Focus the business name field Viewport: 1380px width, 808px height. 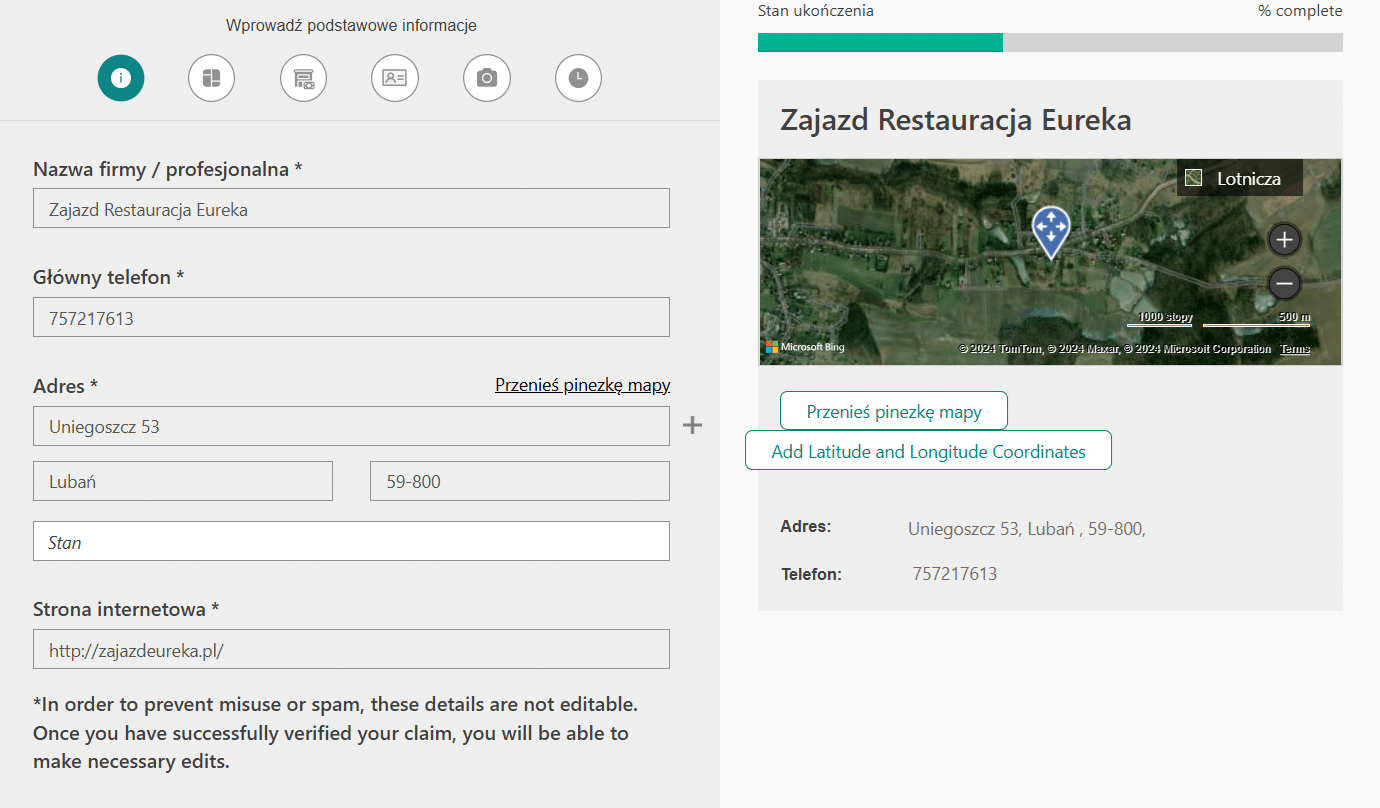[351, 208]
